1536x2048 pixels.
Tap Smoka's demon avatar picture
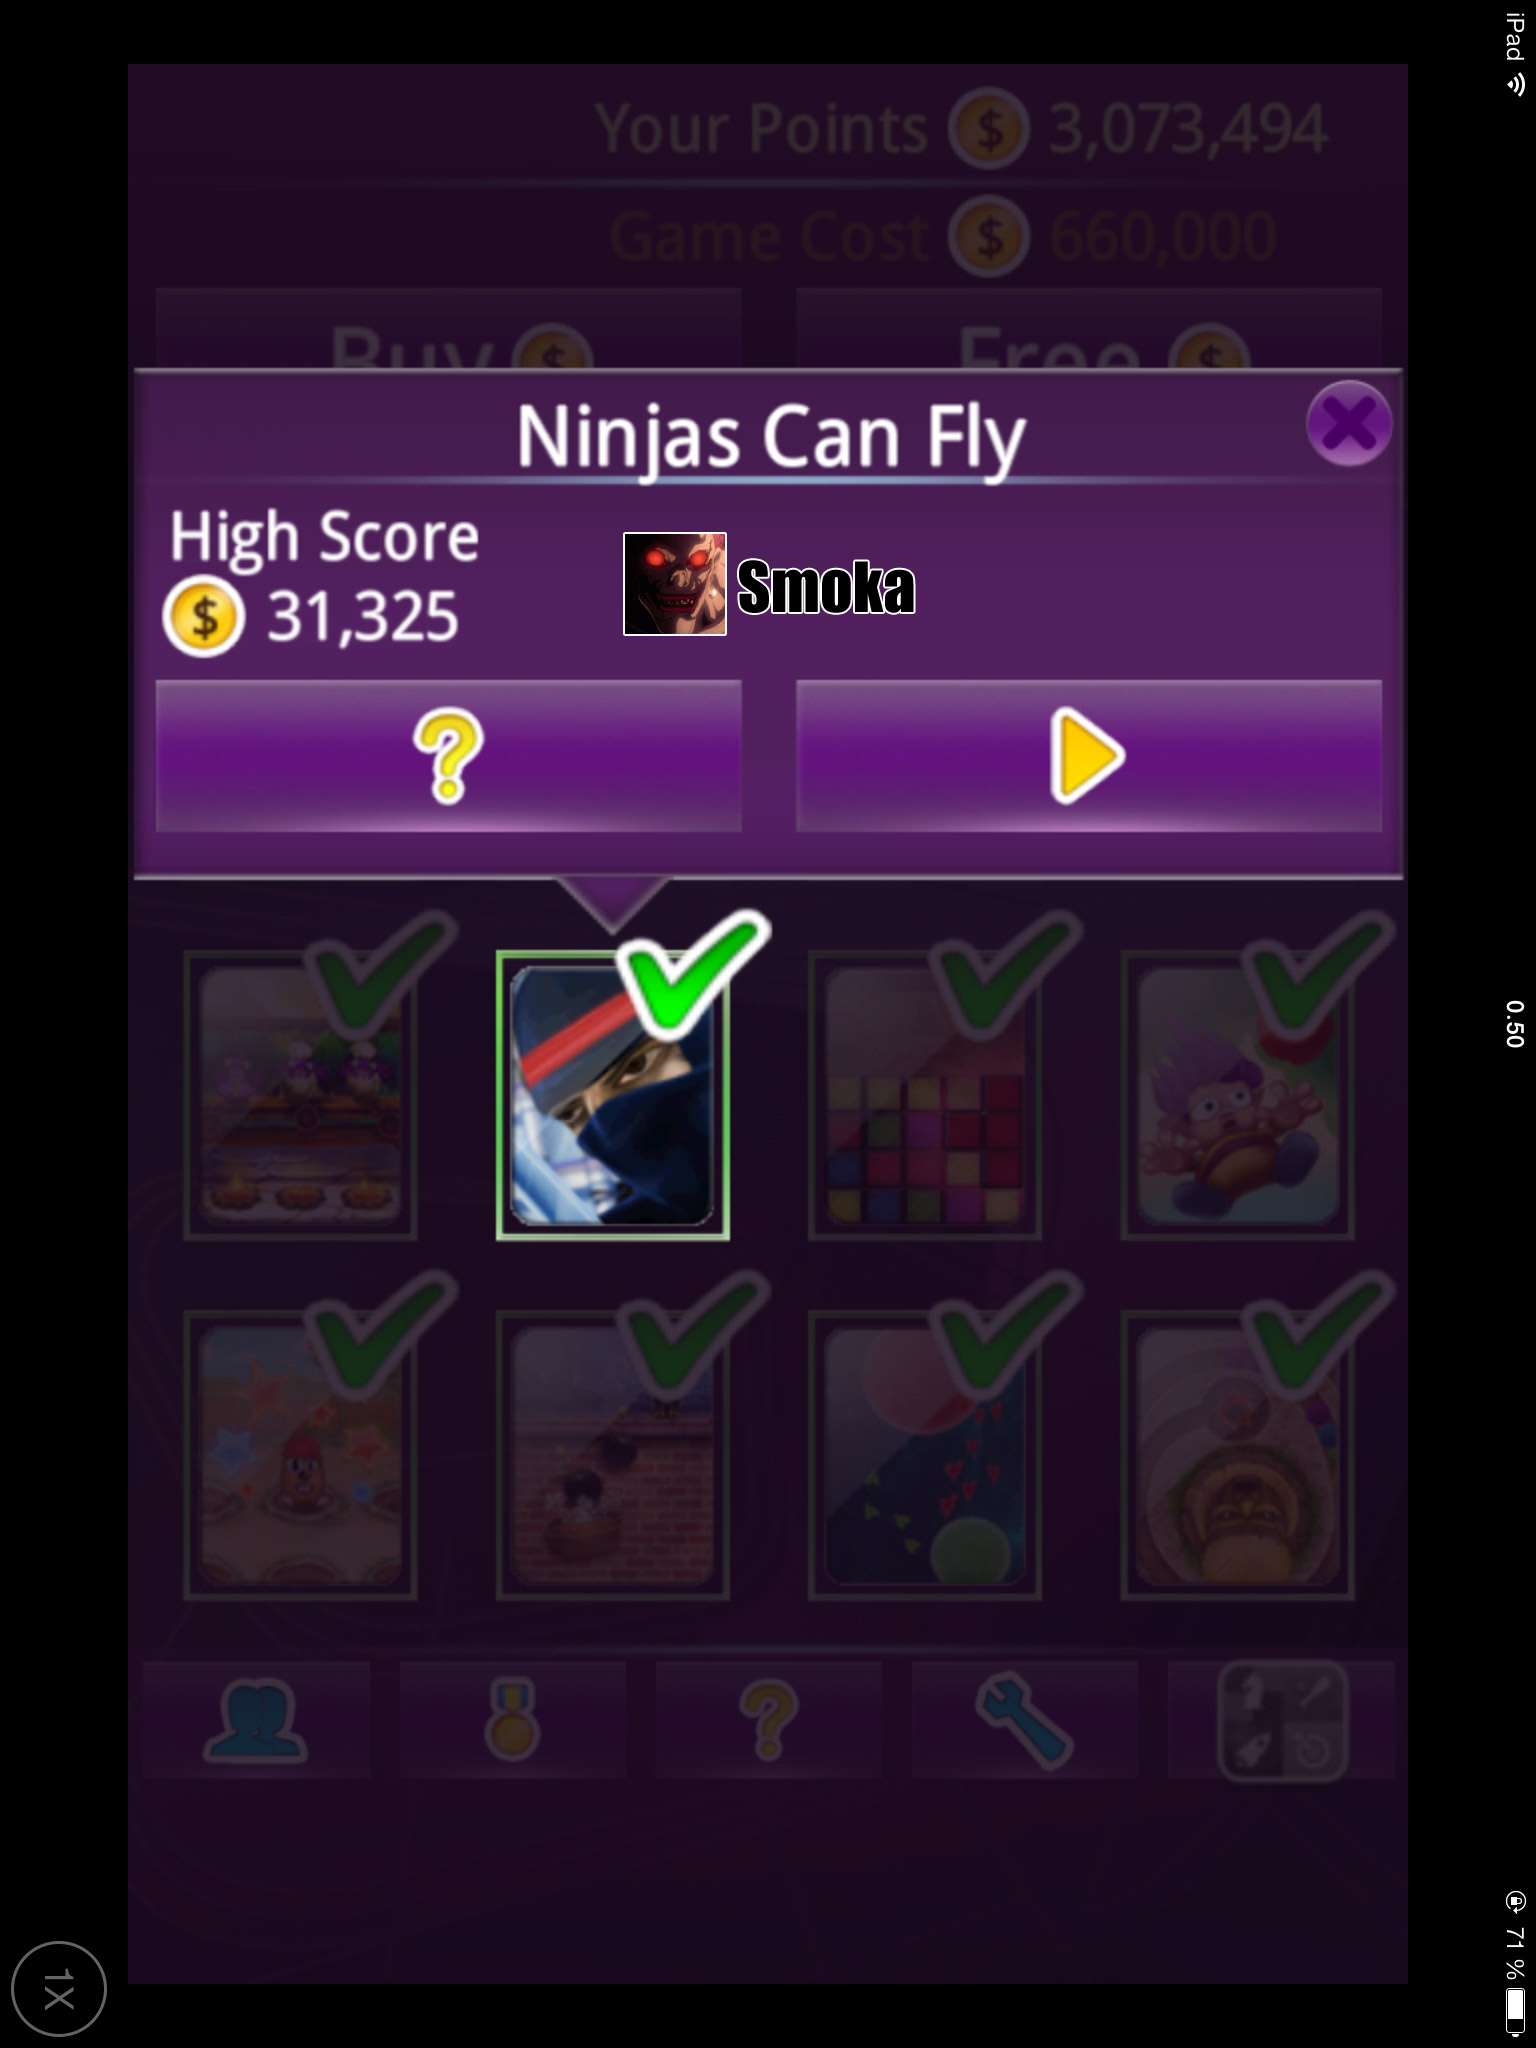click(x=675, y=584)
